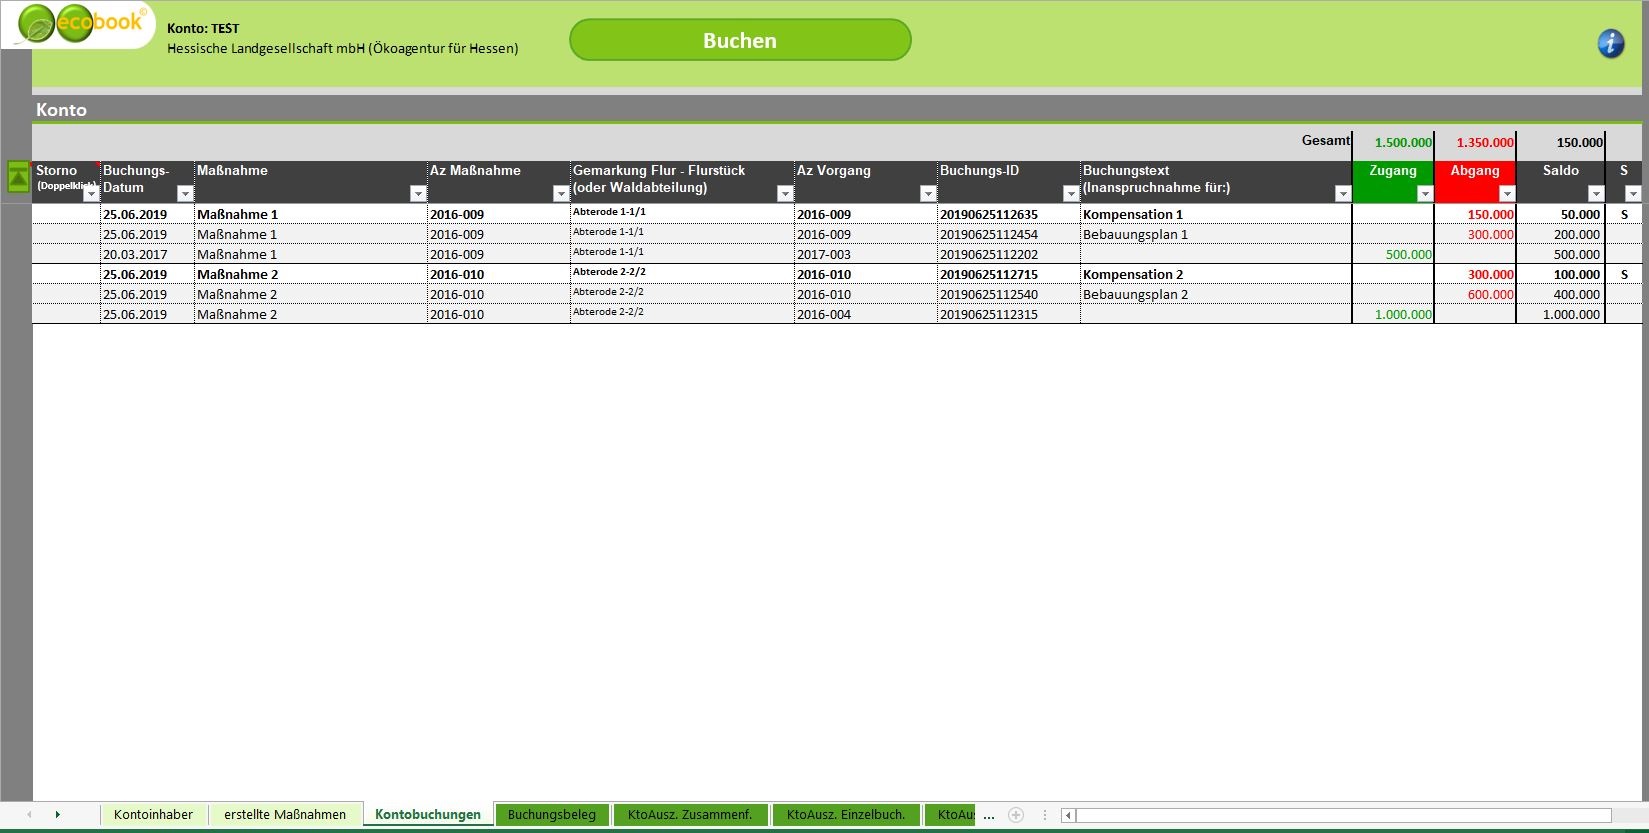Select the erstellte Maßnahmen sheet tab
The height and width of the screenshot is (833, 1649).
285,815
